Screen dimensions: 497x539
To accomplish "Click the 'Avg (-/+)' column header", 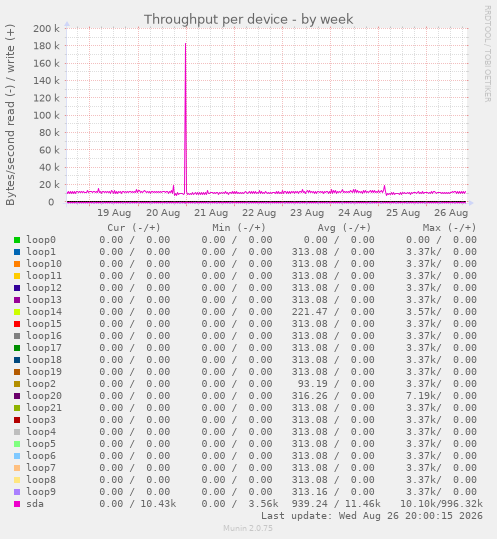I will [344, 228].
